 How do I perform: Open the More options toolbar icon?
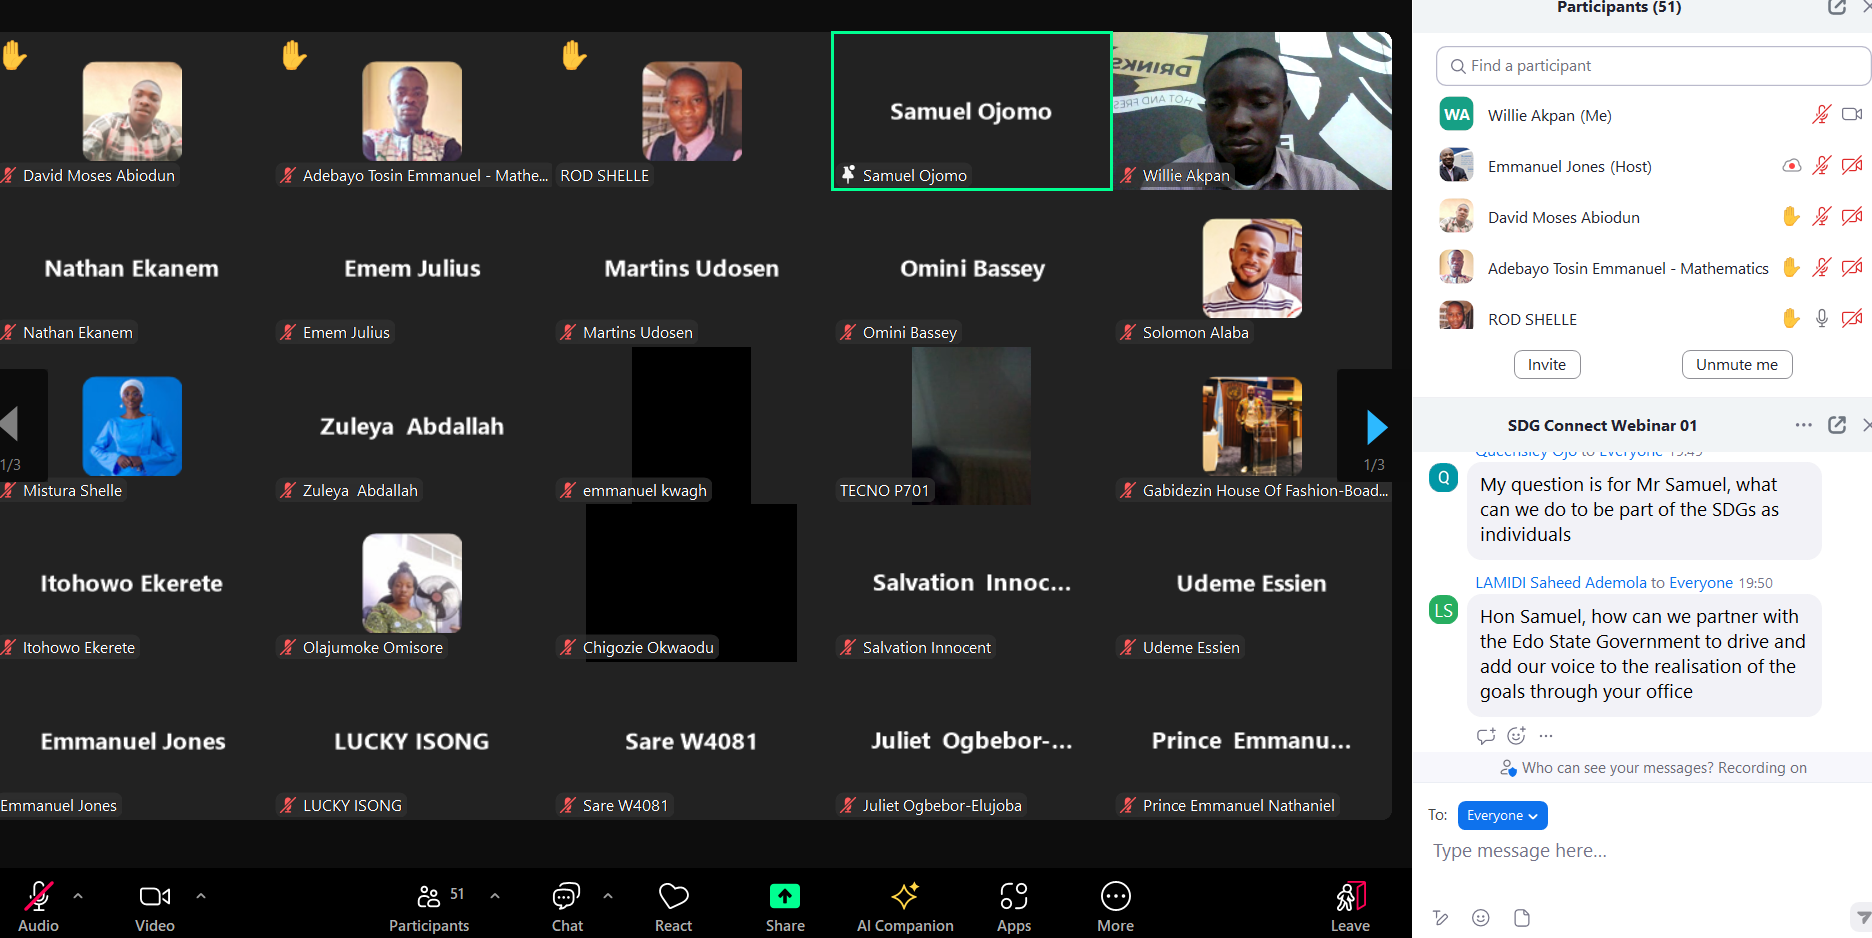click(x=1115, y=897)
